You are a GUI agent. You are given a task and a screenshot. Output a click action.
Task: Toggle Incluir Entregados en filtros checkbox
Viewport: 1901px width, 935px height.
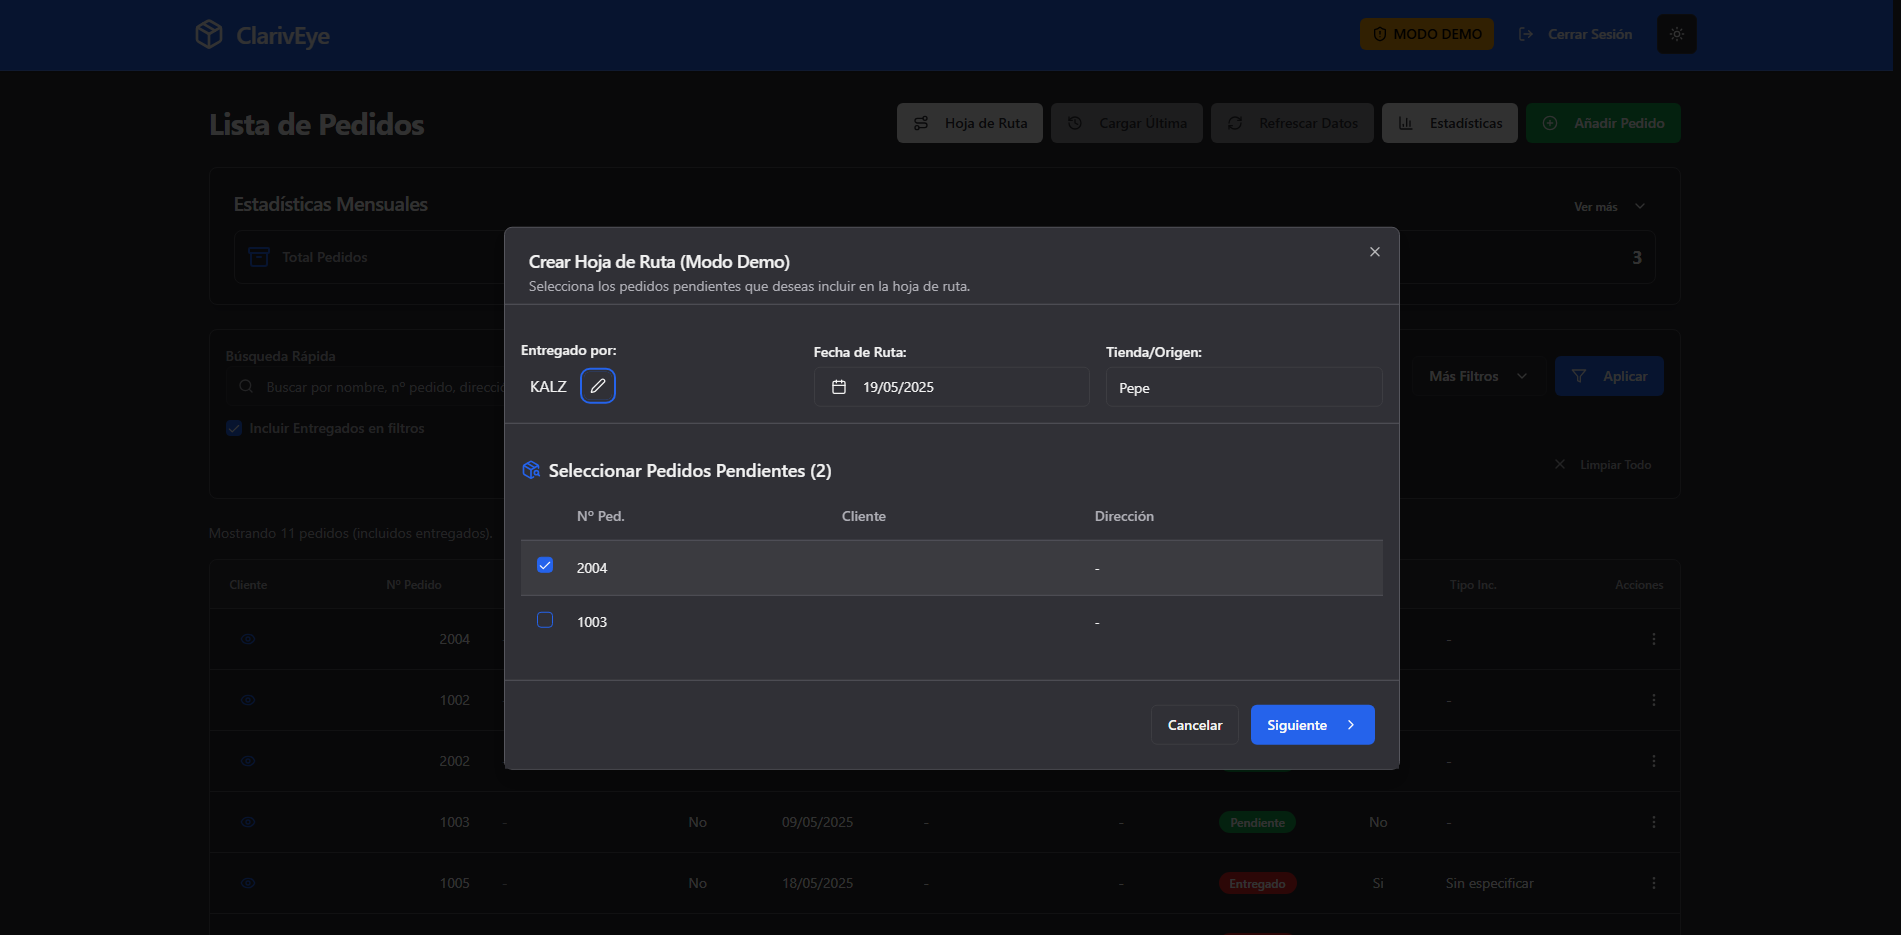234,428
